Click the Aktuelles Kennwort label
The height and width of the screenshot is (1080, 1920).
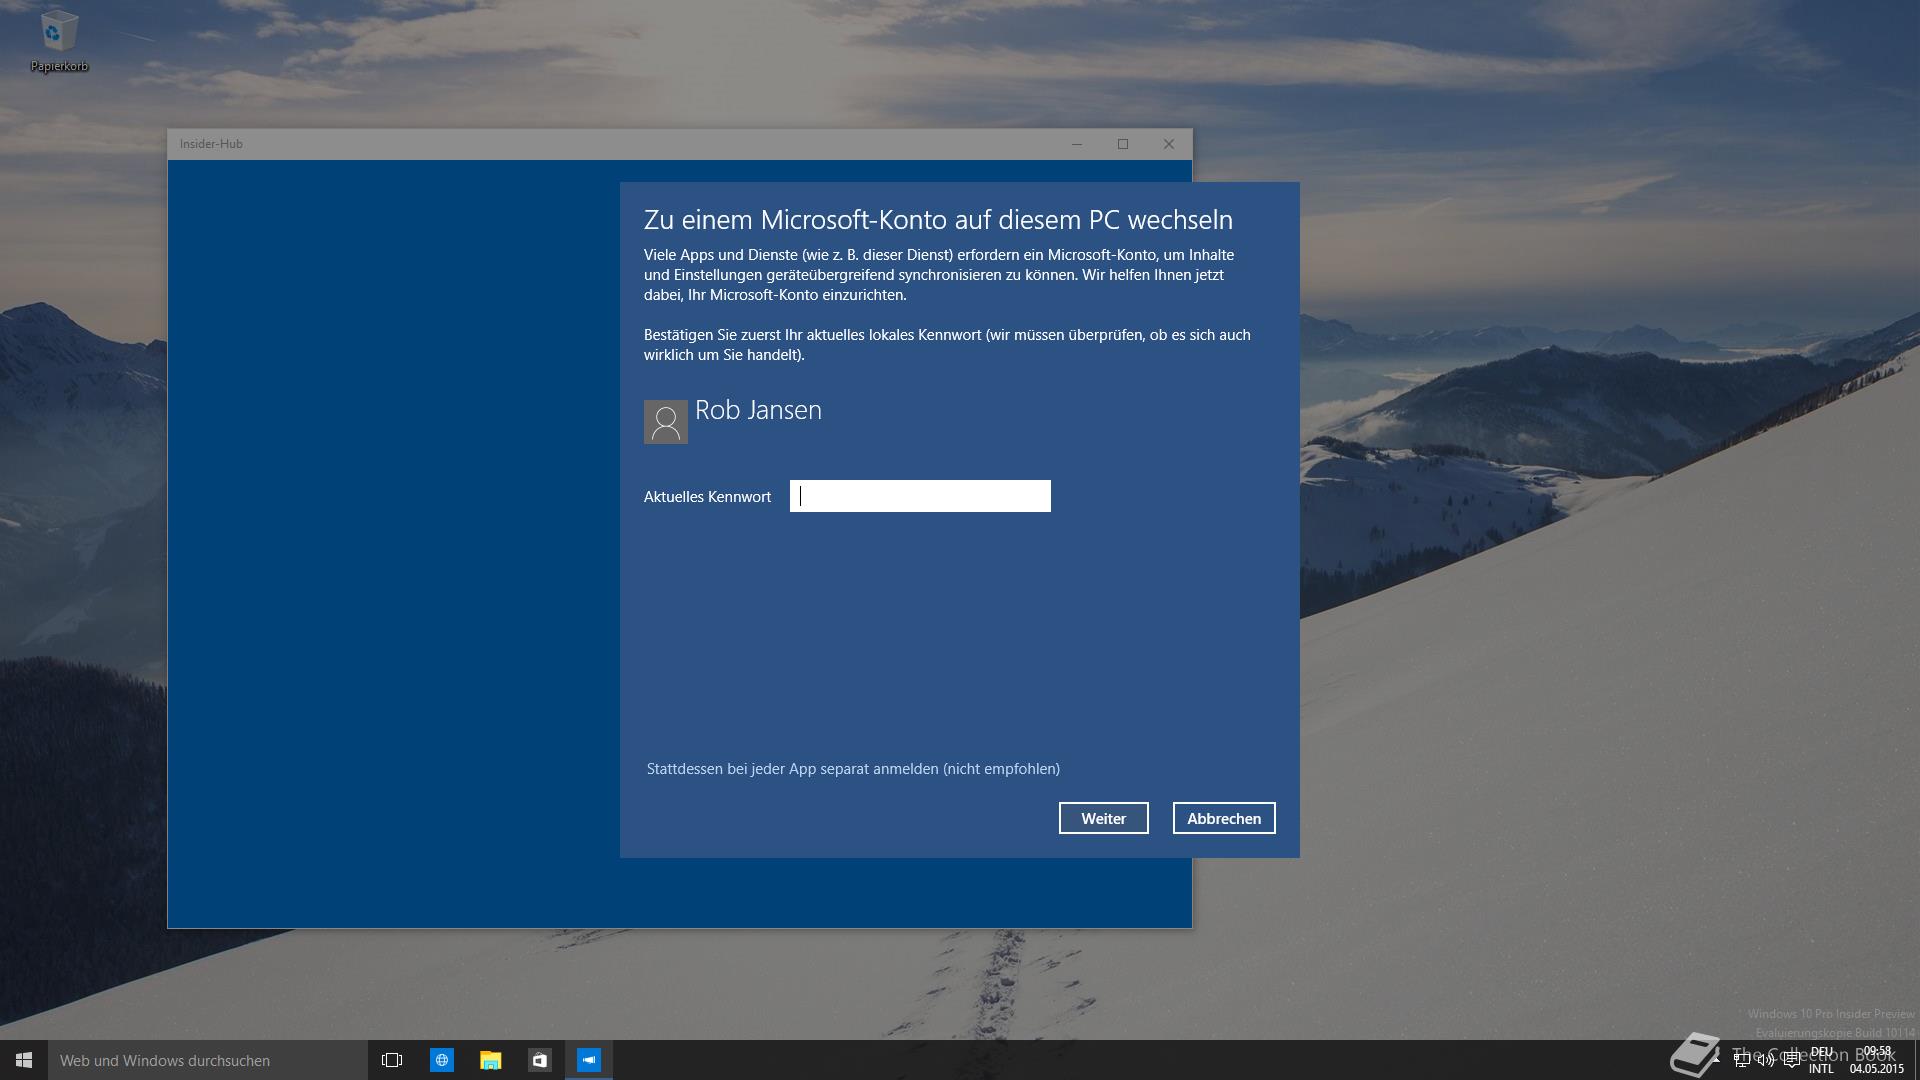(x=707, y=497)
